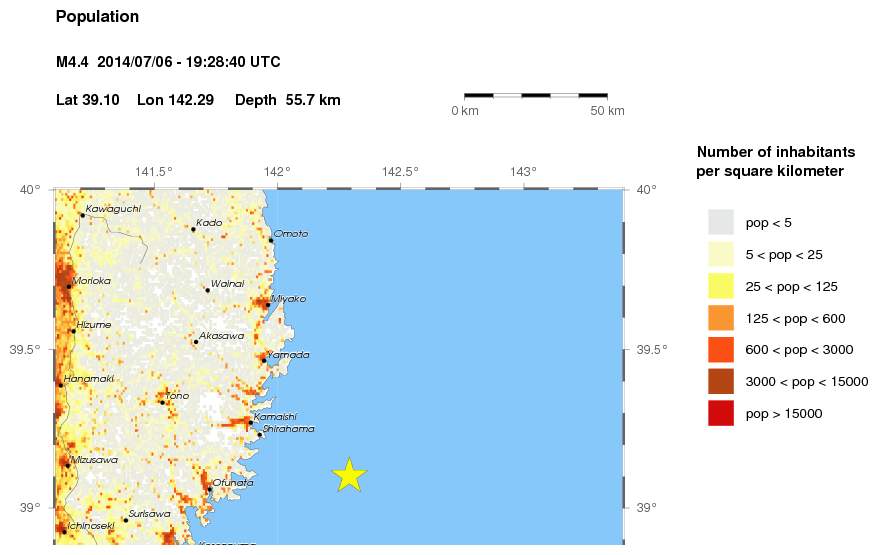Click the Kado dot marker
Image resolution: width=878 pixels, height=555 pixels.
(x=193, y=229)
